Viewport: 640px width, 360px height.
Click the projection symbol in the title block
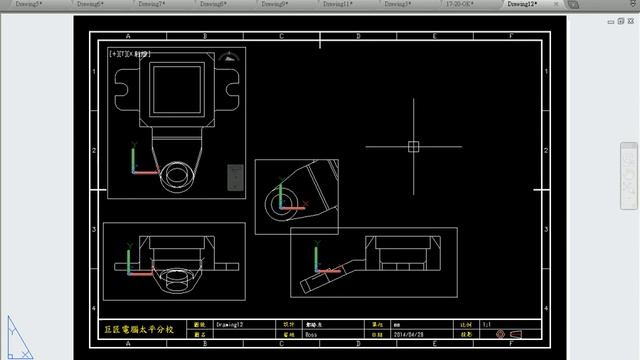click(x=509, y=334)
